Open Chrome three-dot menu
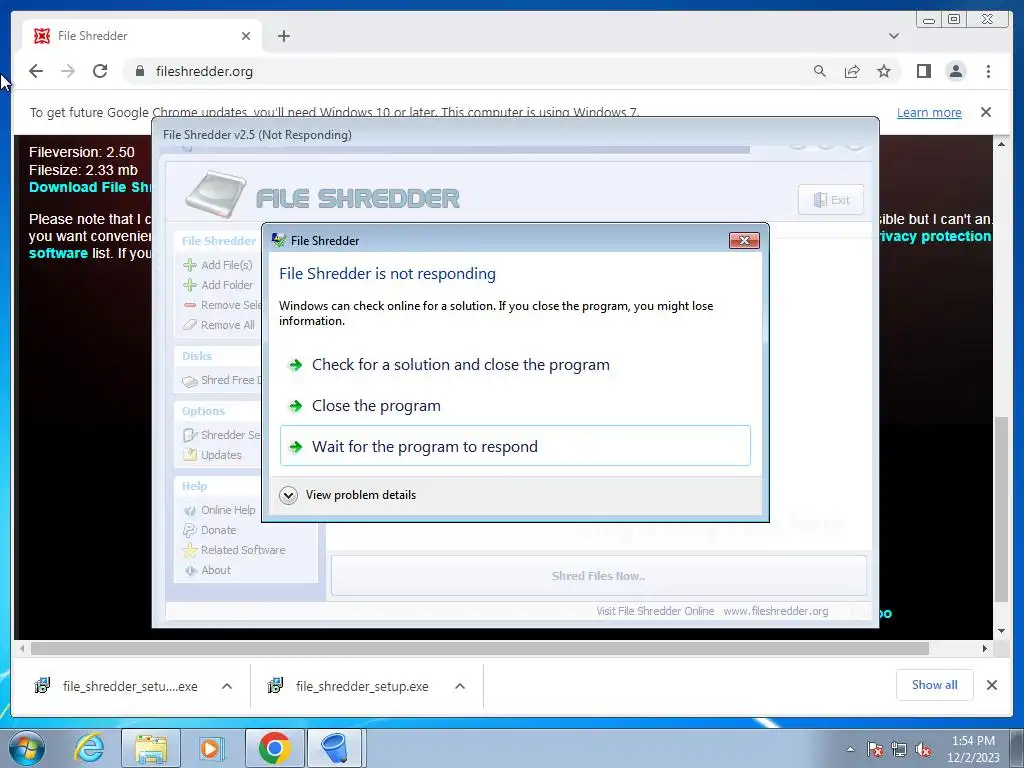This screenshot has width=1024, height=768. [x=988, y=71]
